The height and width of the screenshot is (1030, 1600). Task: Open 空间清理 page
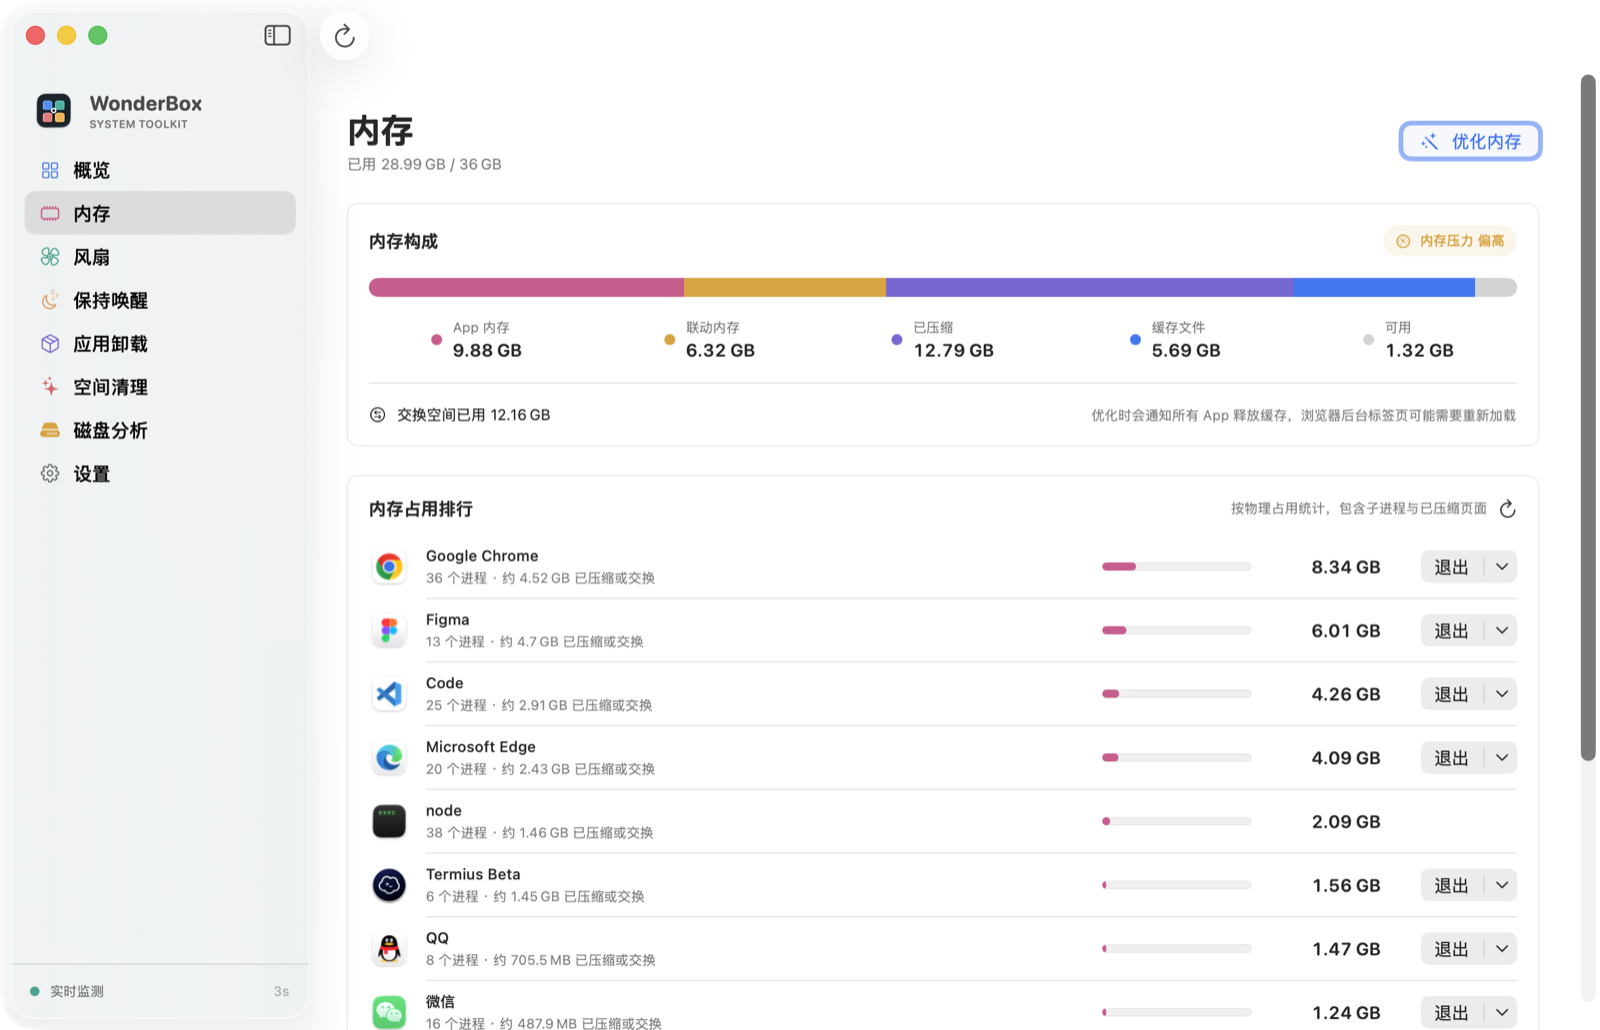tap(160, 387)
